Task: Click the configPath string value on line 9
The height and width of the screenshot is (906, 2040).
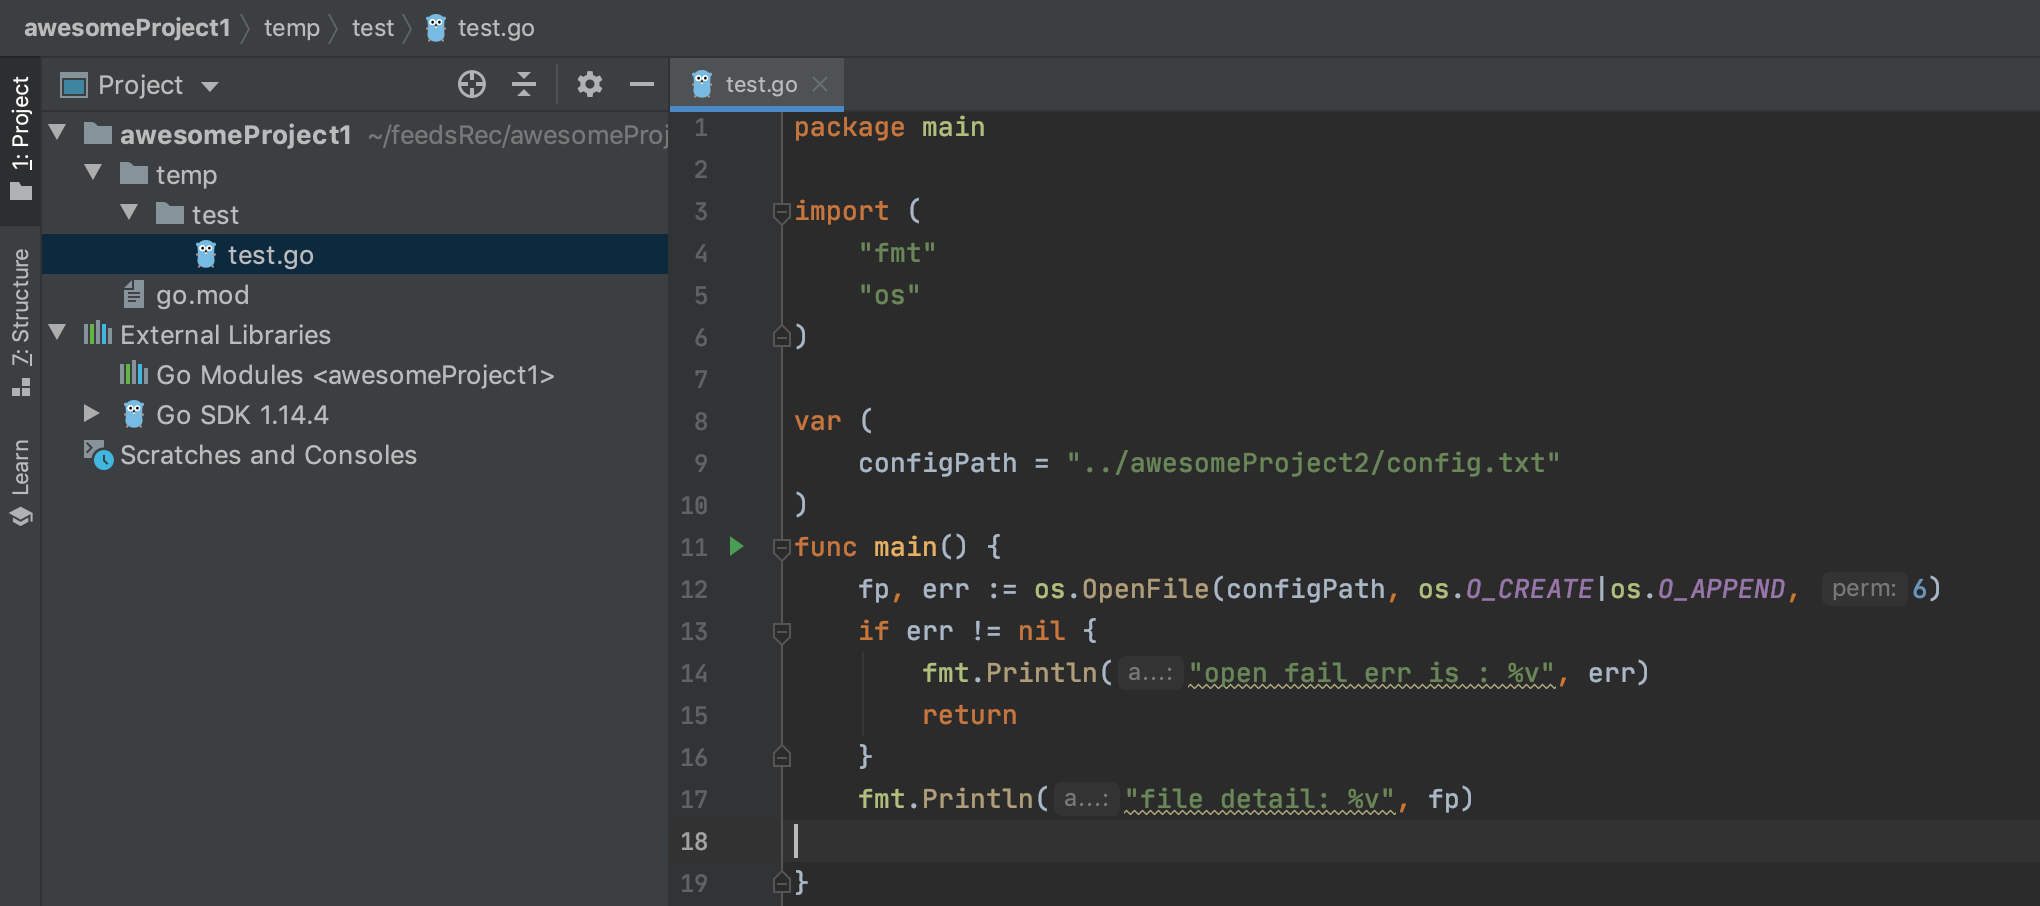Action: coord(1313,462)
